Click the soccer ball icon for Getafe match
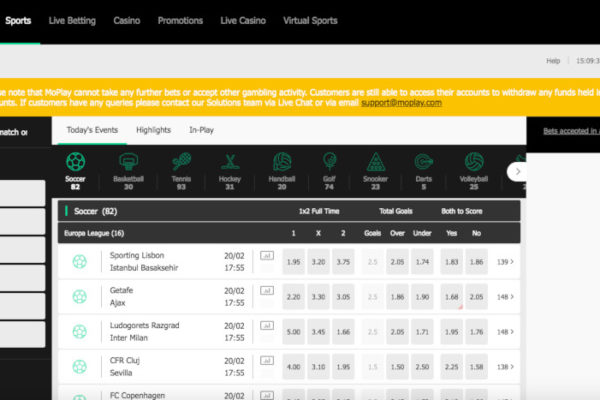This screenshot has width=600, height=400. coord(80,297)
